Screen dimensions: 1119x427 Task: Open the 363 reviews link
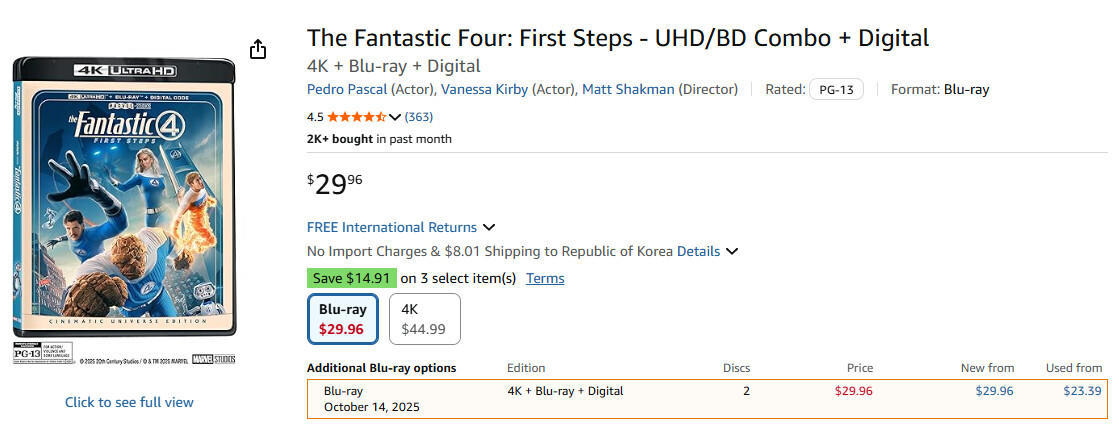pos(418,117)
